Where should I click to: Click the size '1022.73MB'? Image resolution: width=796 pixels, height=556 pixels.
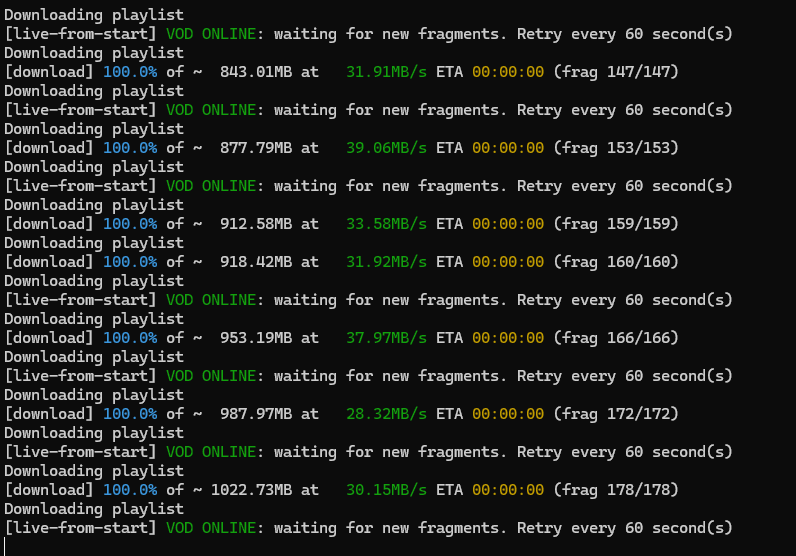click(251, 490)
